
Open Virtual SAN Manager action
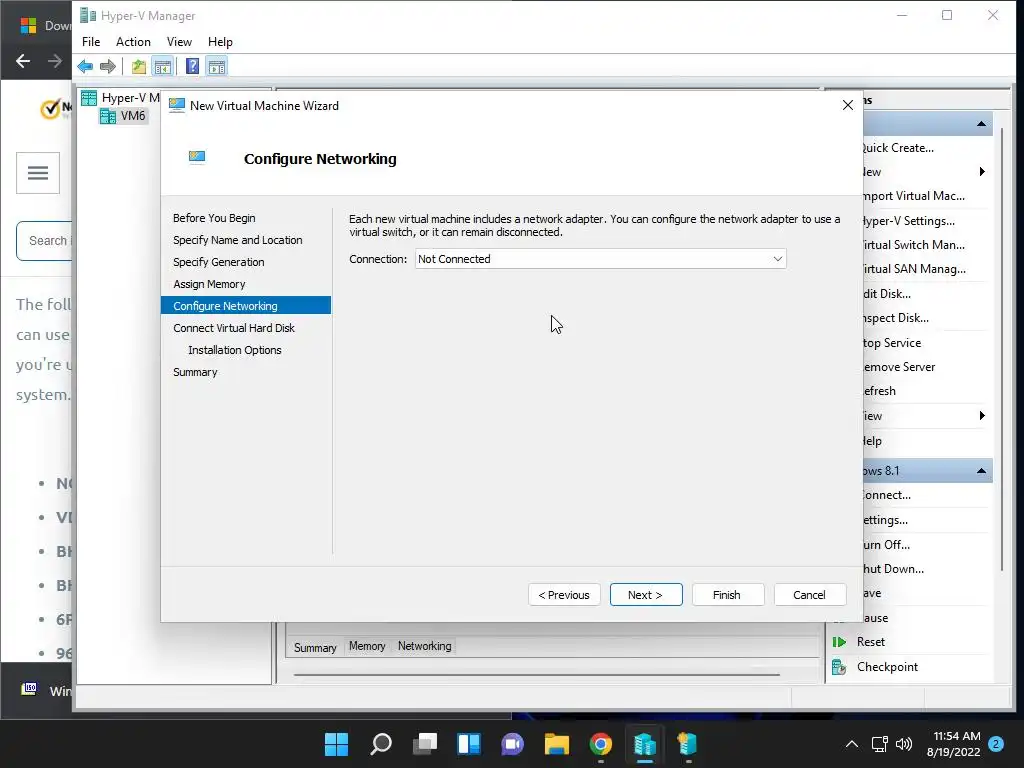pyautogui.click(x=914, y=269)
